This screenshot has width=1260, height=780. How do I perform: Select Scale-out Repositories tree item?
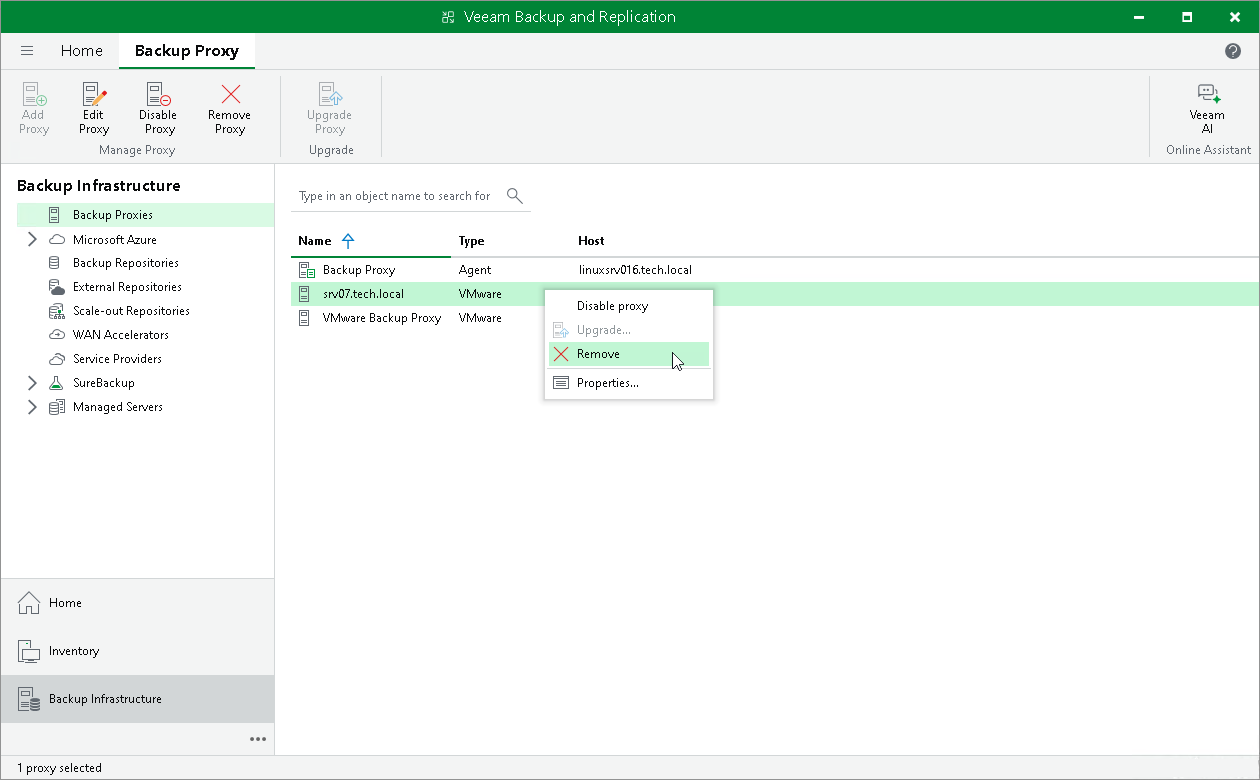(x=131, y=311)
